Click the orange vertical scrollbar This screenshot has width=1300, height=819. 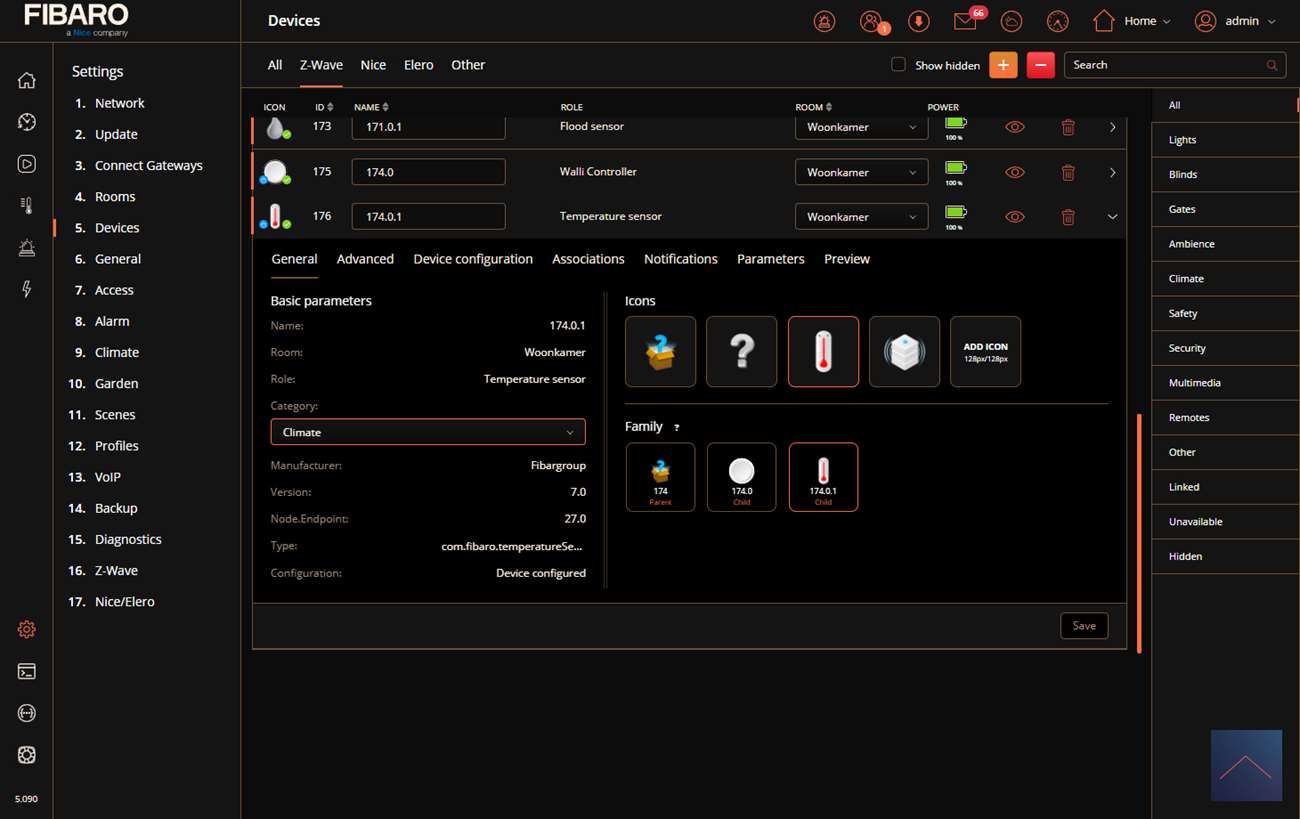(1138, 532)
